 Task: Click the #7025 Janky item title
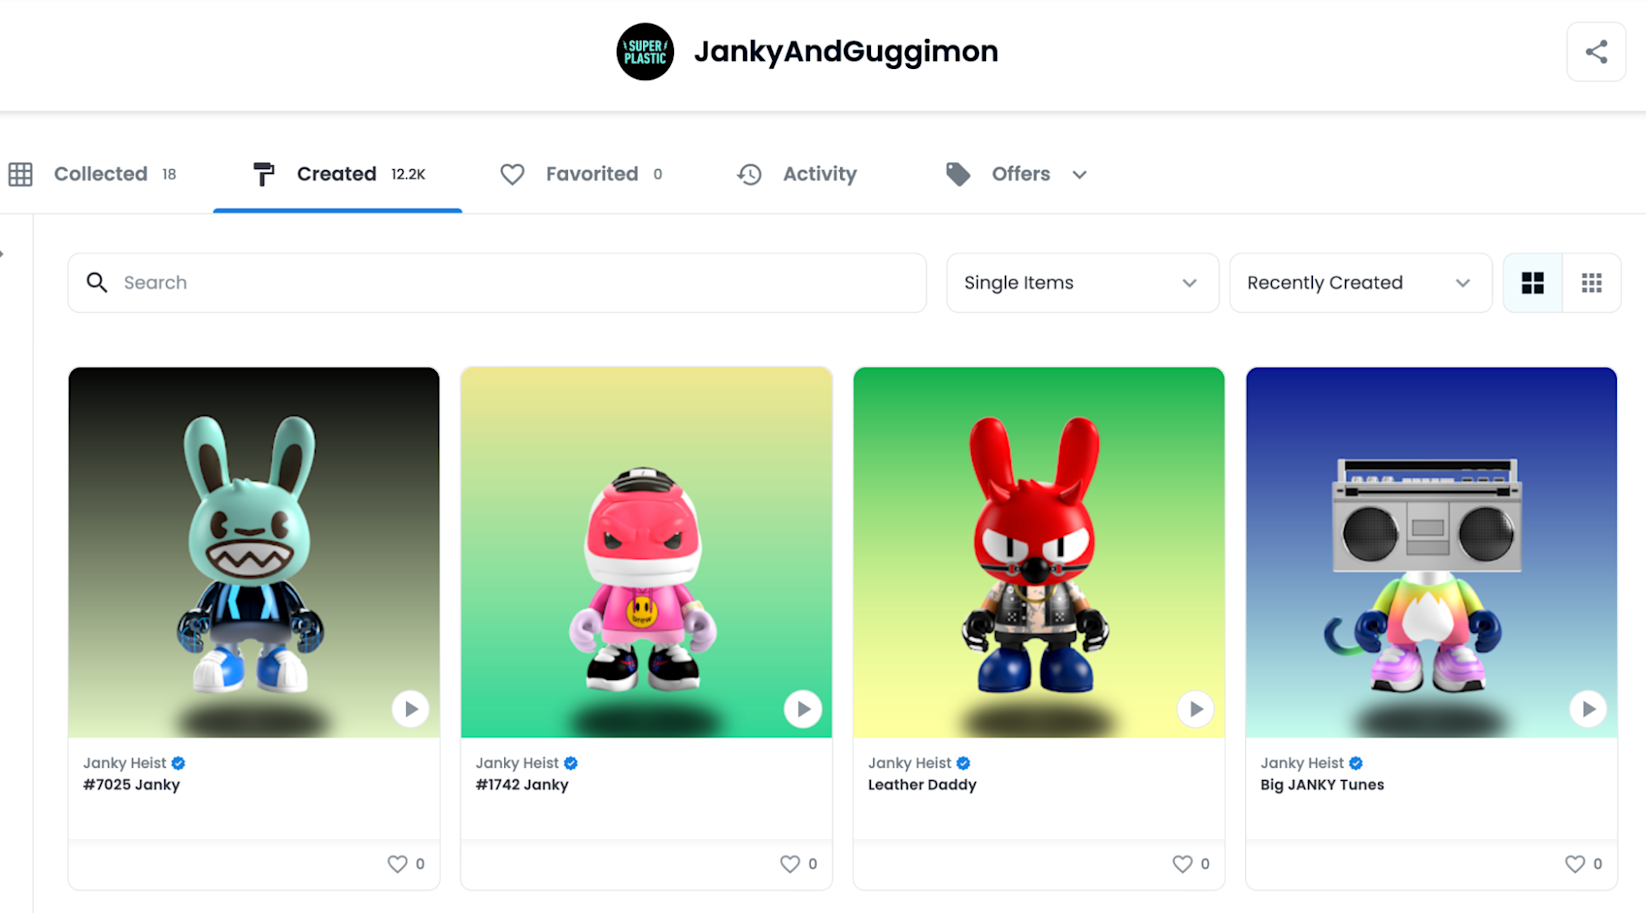[131, 785]
